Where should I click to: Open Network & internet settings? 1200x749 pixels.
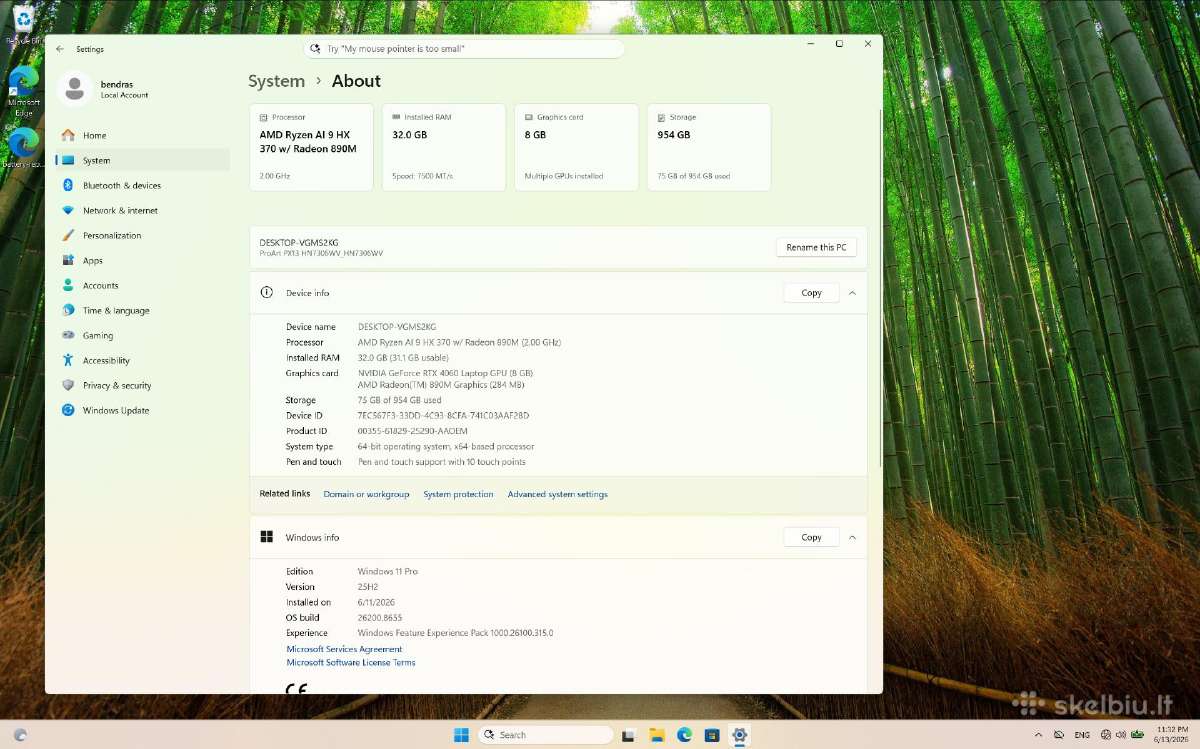point(143,210)
